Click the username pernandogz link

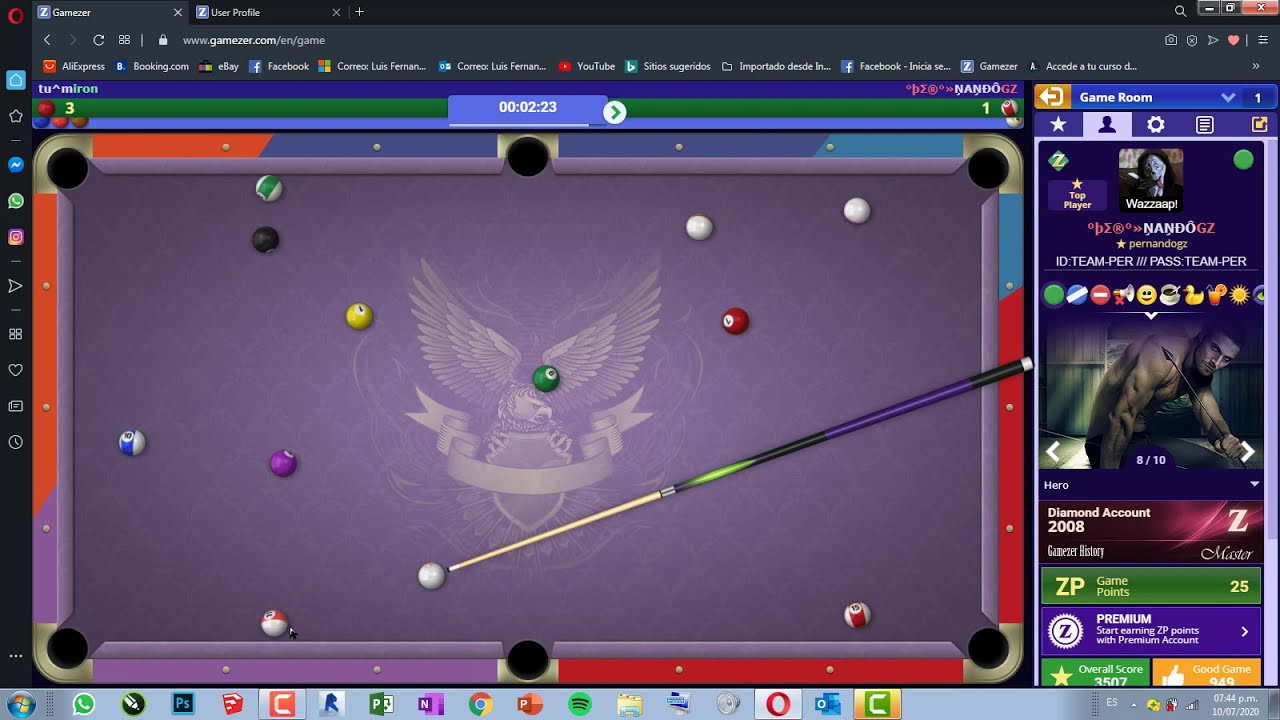point(1158,244)
